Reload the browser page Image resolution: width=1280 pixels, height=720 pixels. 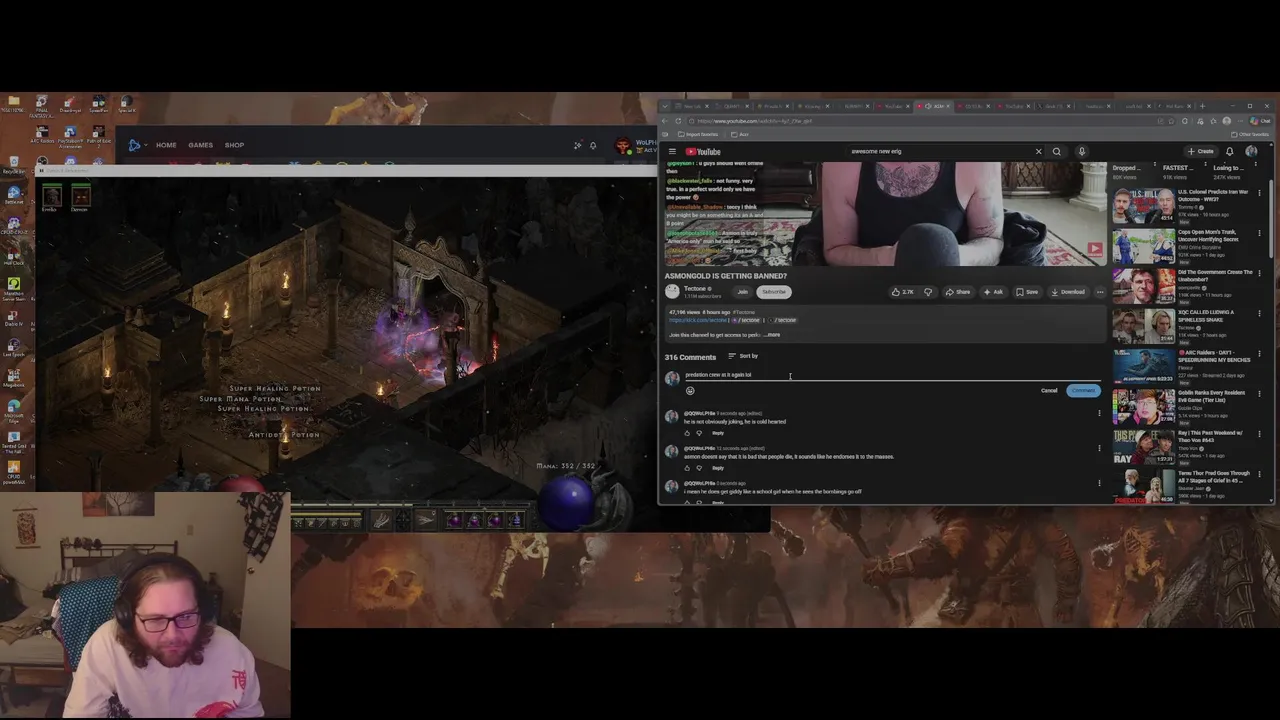[678, 121]
